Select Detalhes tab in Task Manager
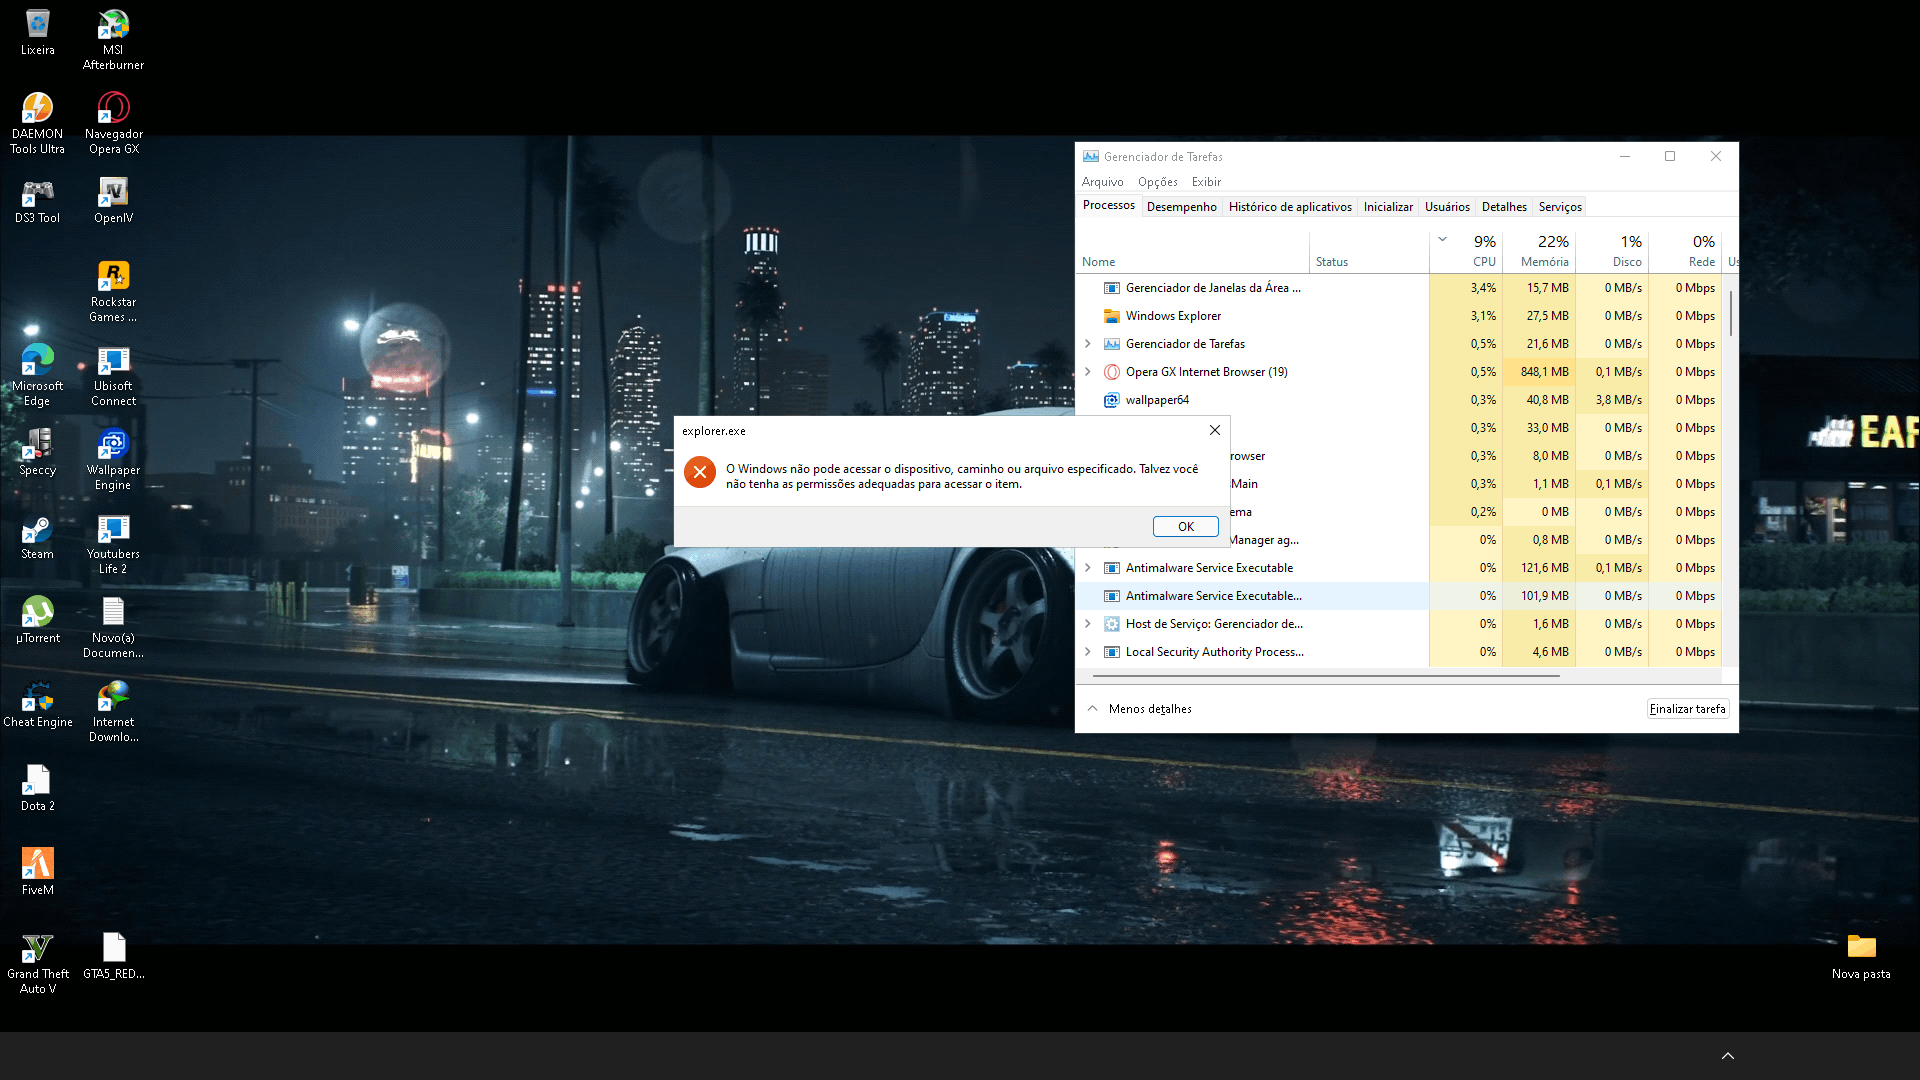This screenshot has width=1920, height=1080. (1503, 206)
